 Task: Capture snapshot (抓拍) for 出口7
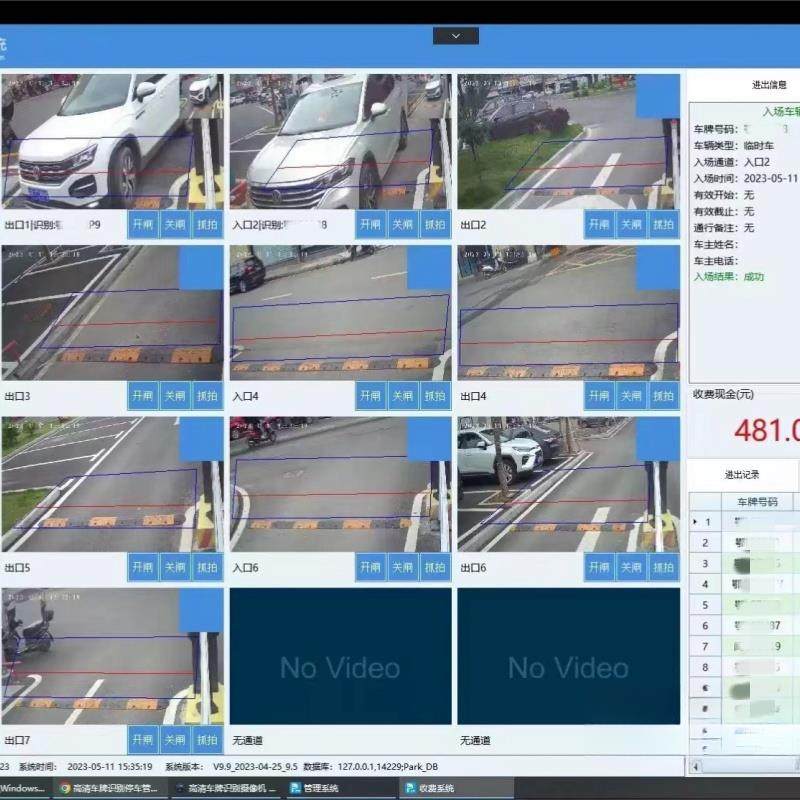point(207,740)
